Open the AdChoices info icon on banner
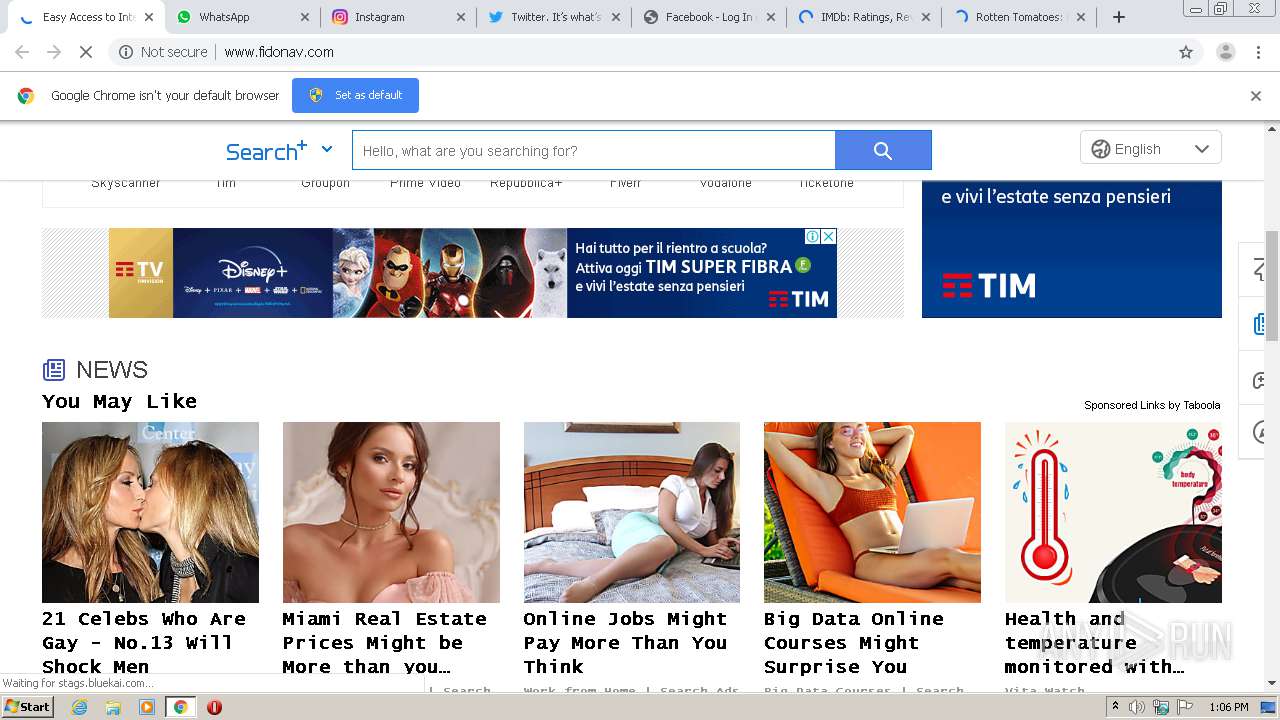This screenshot has height=720, width=1280. 814,237
